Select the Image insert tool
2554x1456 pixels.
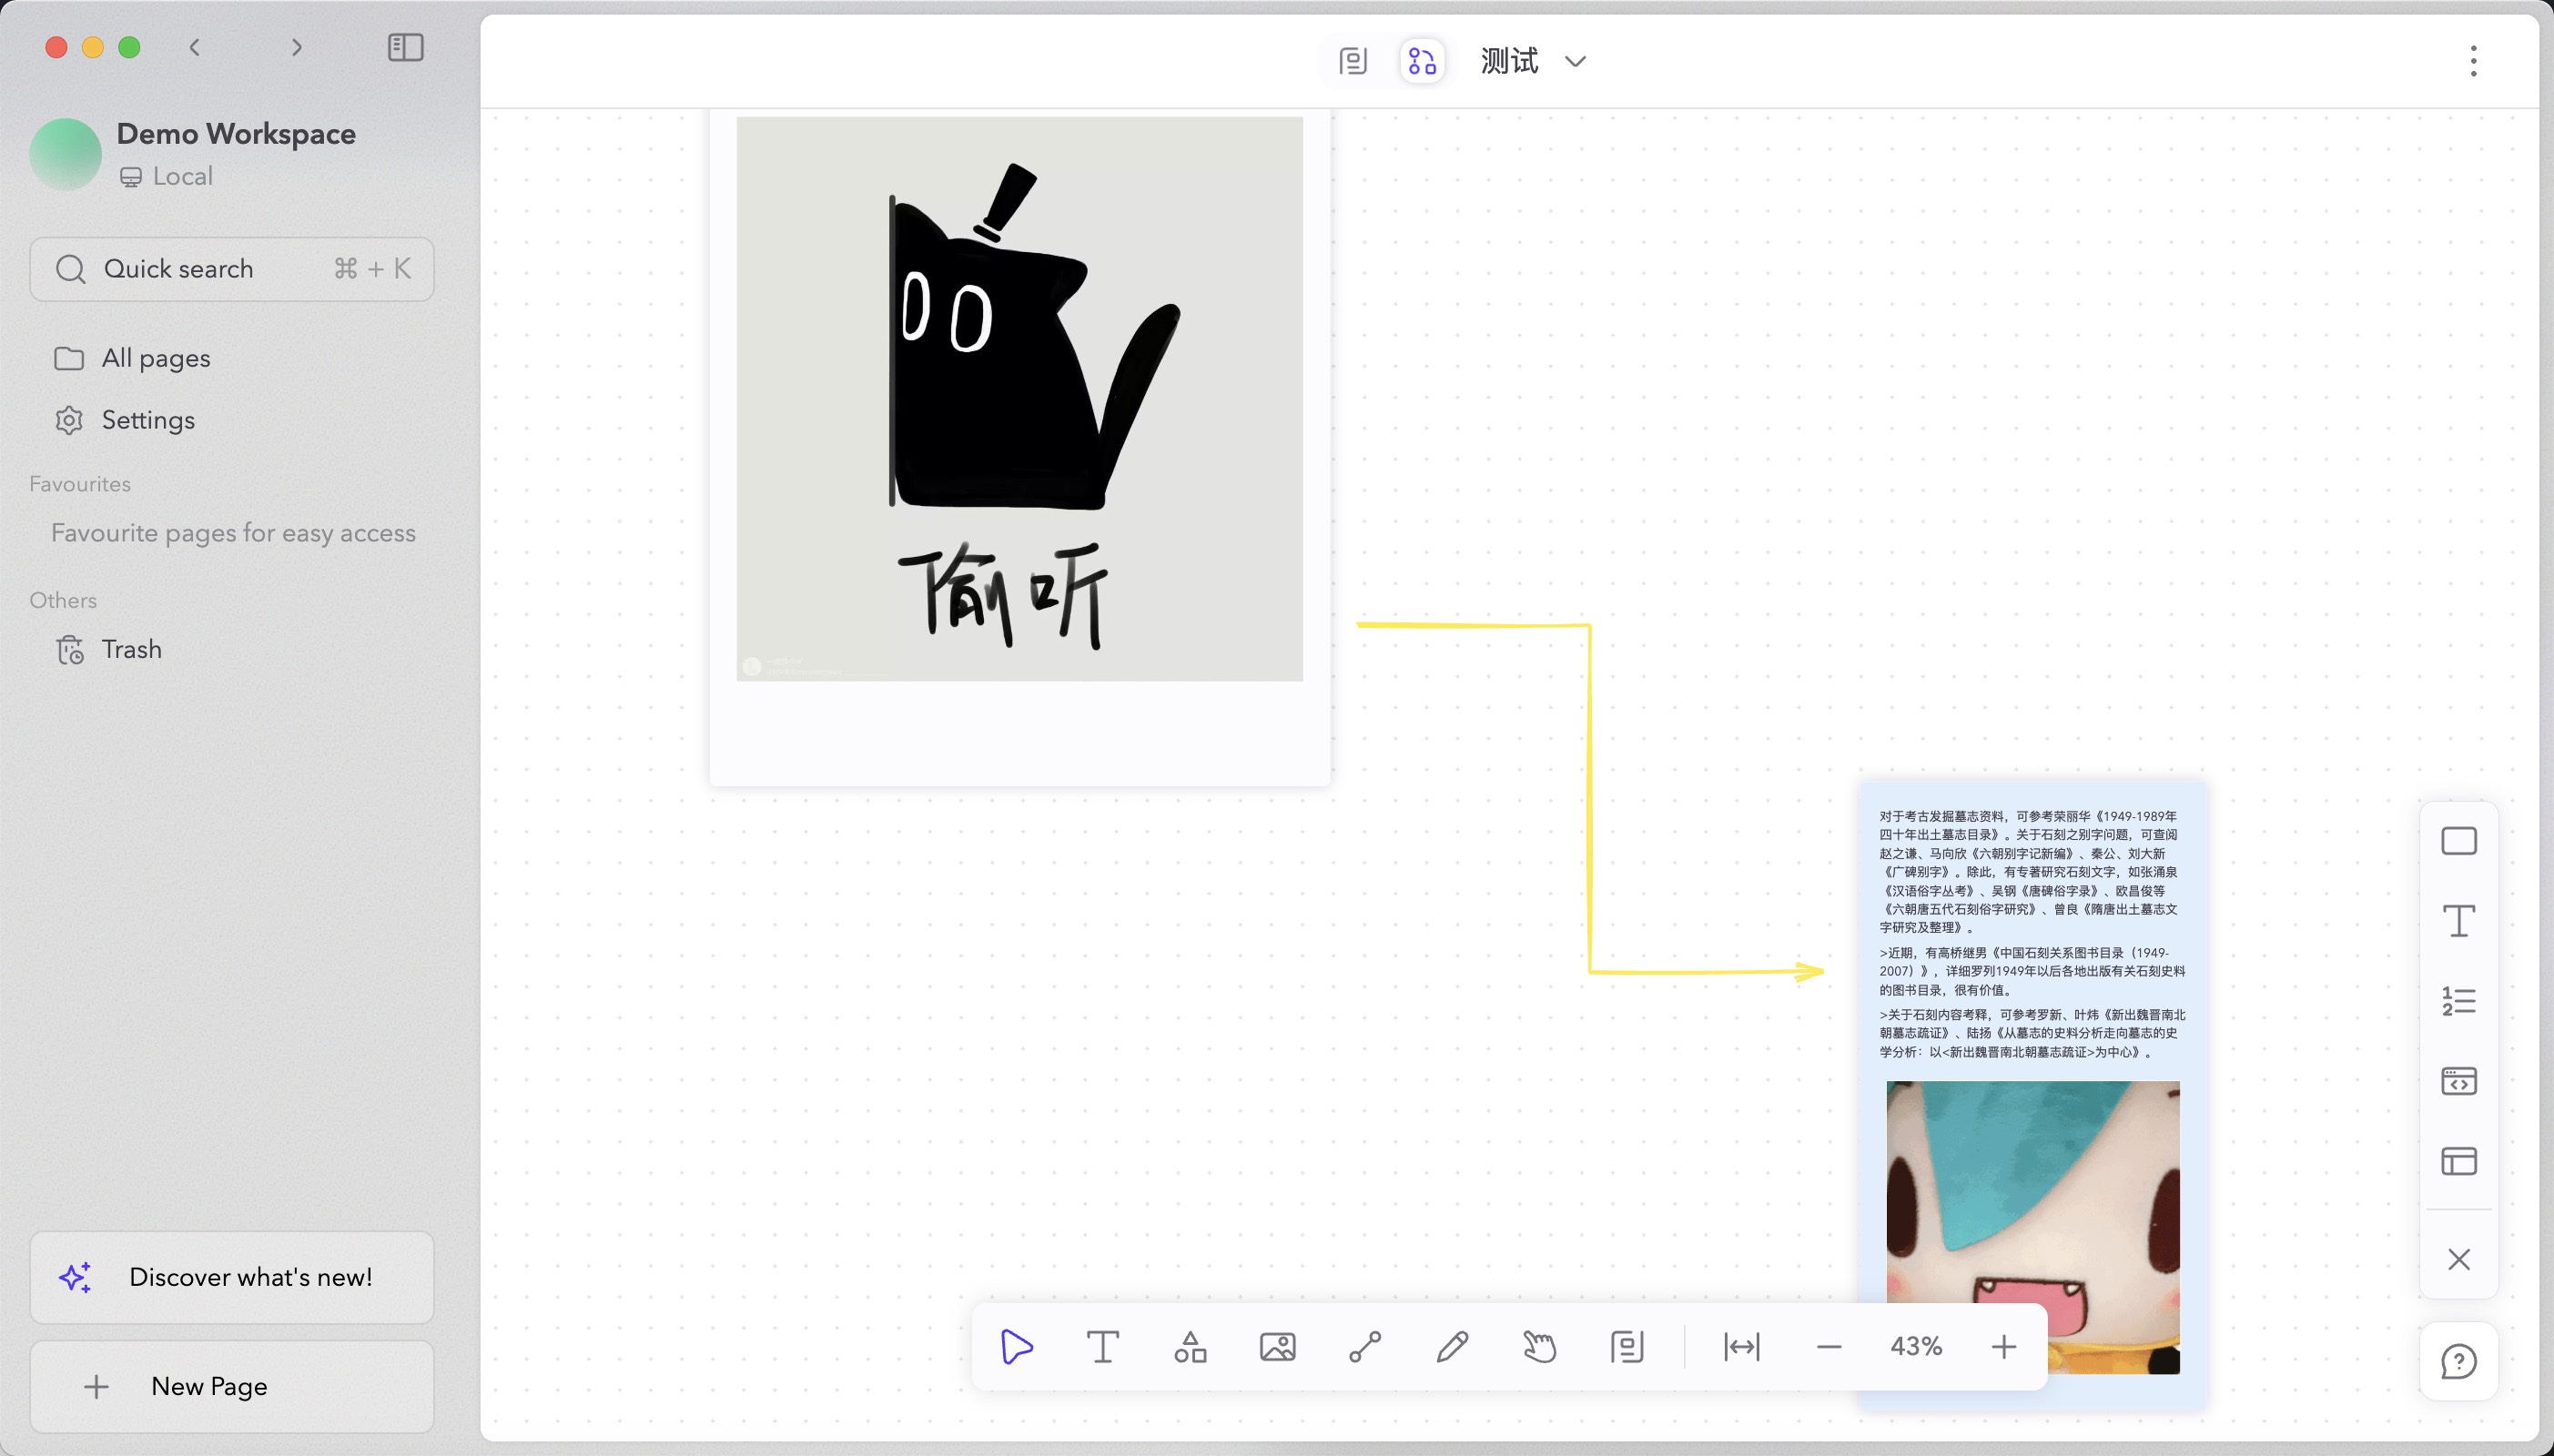tap(1277, 1347)
